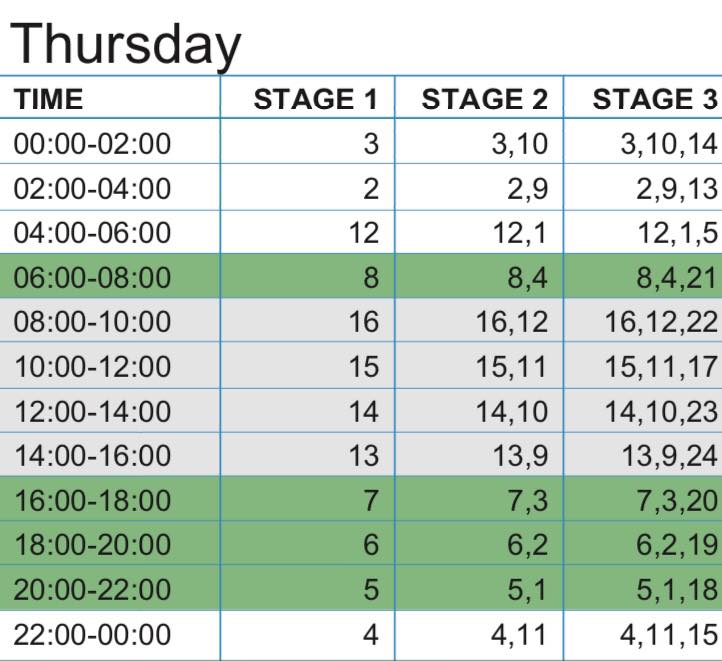Image resolution: width=722 pixels, height=661 pixels.
Task: Click Stage 2 cell showing 7,3
Action: [x=479, y=499]
